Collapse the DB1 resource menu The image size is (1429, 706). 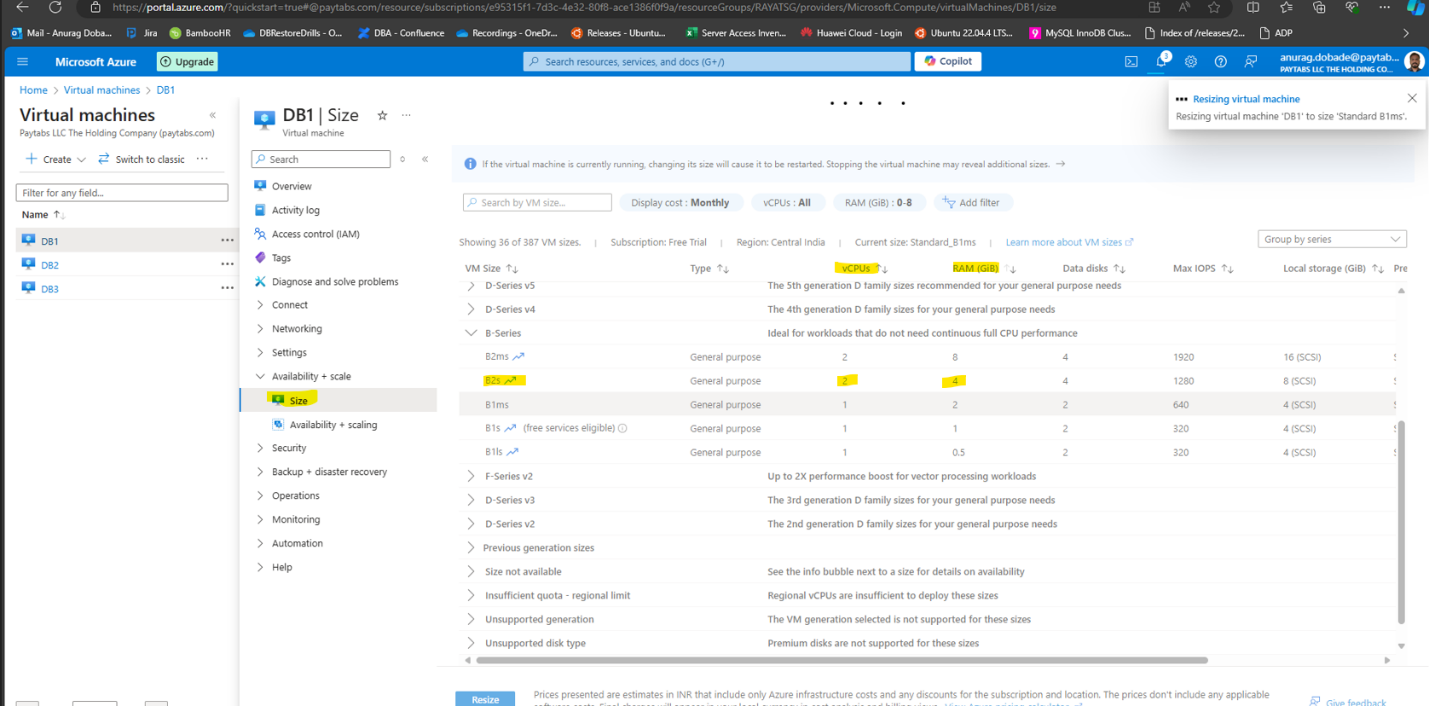[x=425, y=159]
